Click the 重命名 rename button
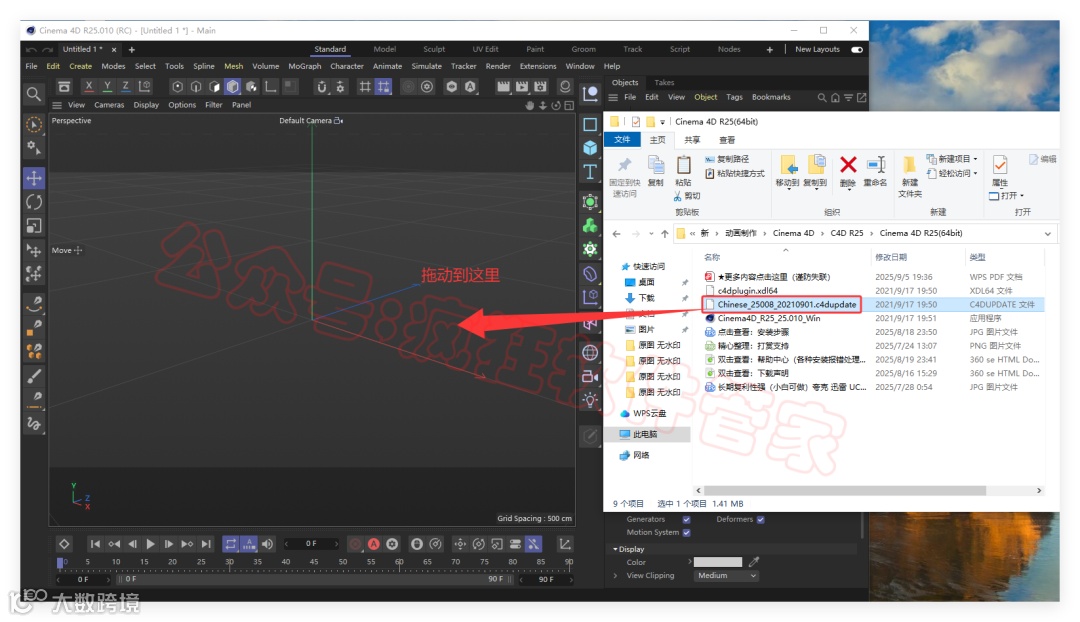Screen dimensions: 1080x622 pos(875,172)
